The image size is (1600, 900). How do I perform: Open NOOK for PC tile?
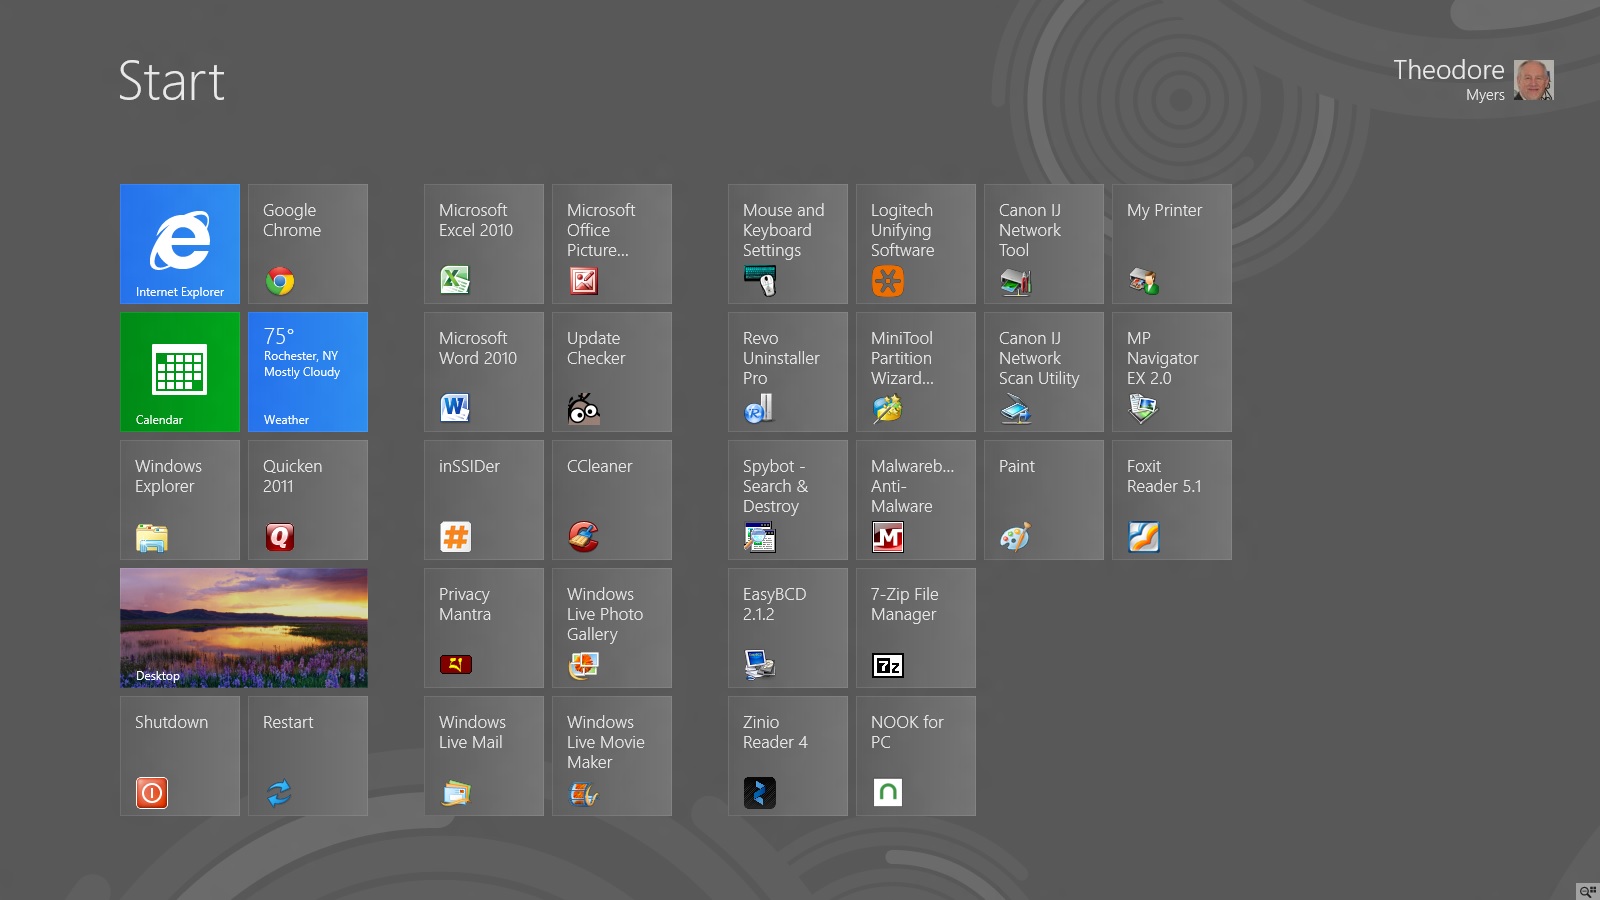coord(916,756)
